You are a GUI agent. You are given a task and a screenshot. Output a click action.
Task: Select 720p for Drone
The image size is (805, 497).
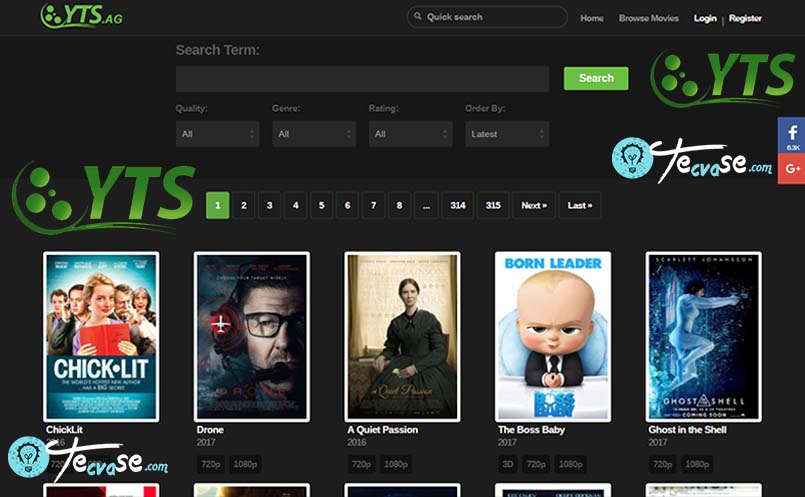point(211,464)
